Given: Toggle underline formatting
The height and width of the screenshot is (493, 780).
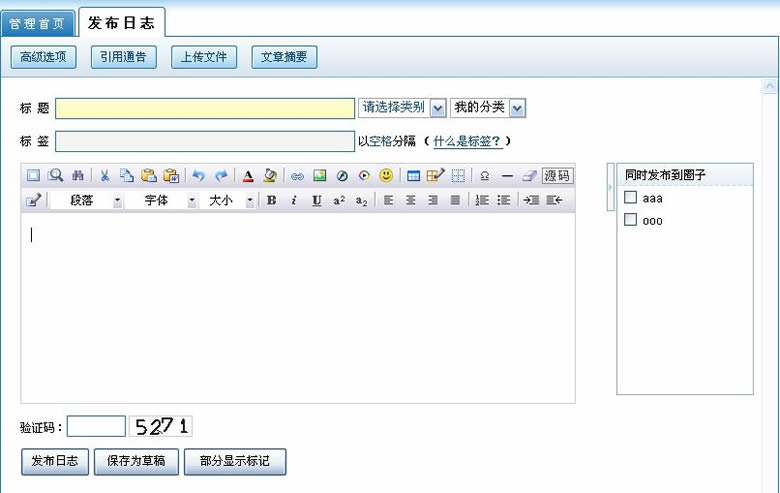Looking at the screenshot, I should tap(316, 200).
